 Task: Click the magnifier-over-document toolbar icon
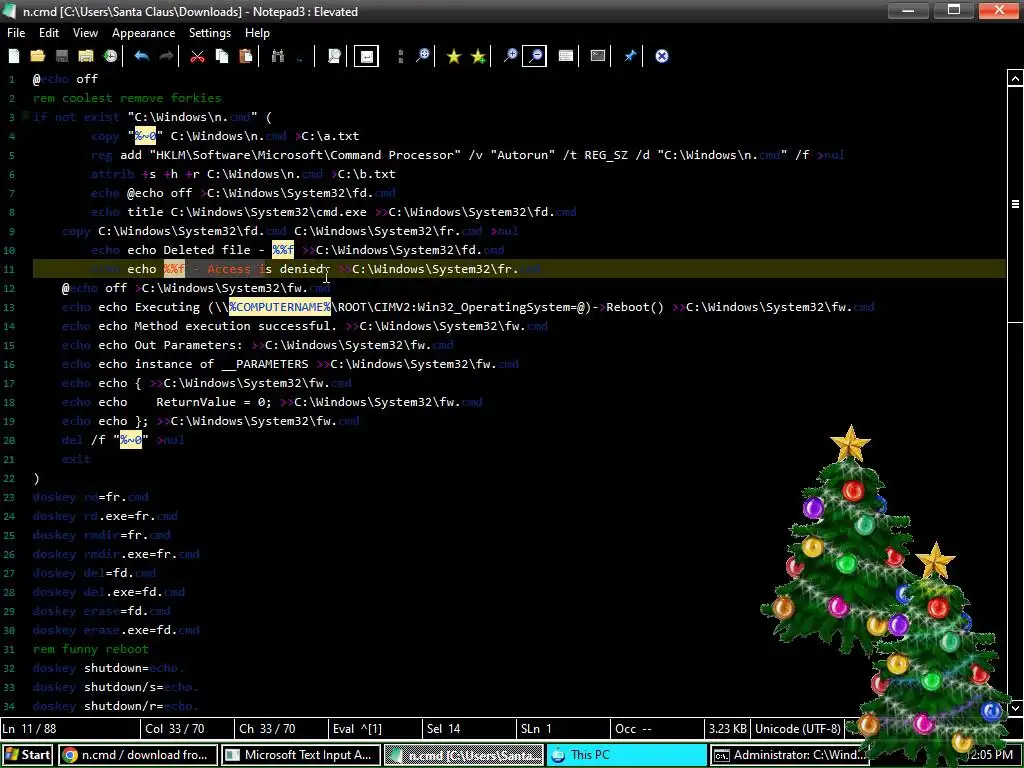tap(334, 56)
